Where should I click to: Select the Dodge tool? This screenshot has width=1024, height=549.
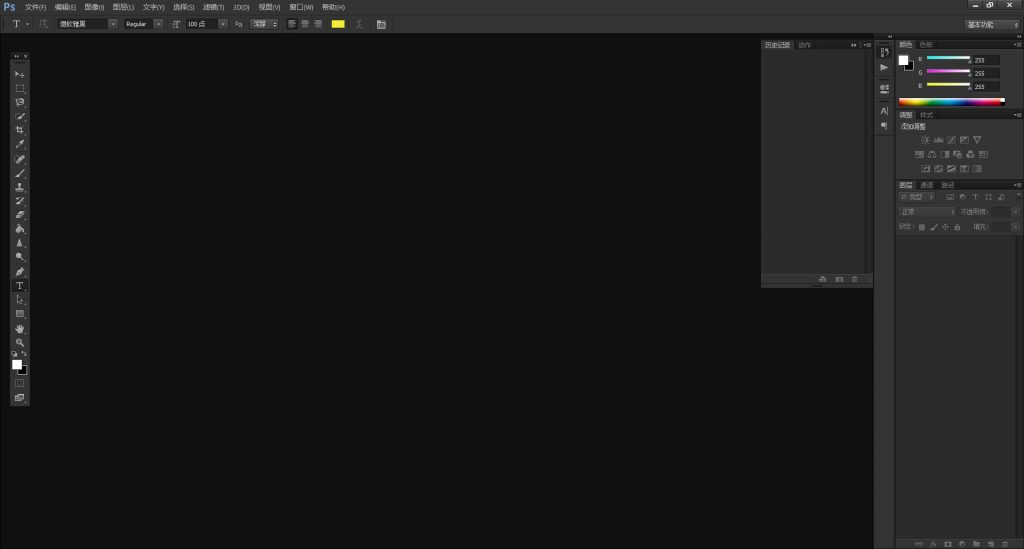point(20,257)
